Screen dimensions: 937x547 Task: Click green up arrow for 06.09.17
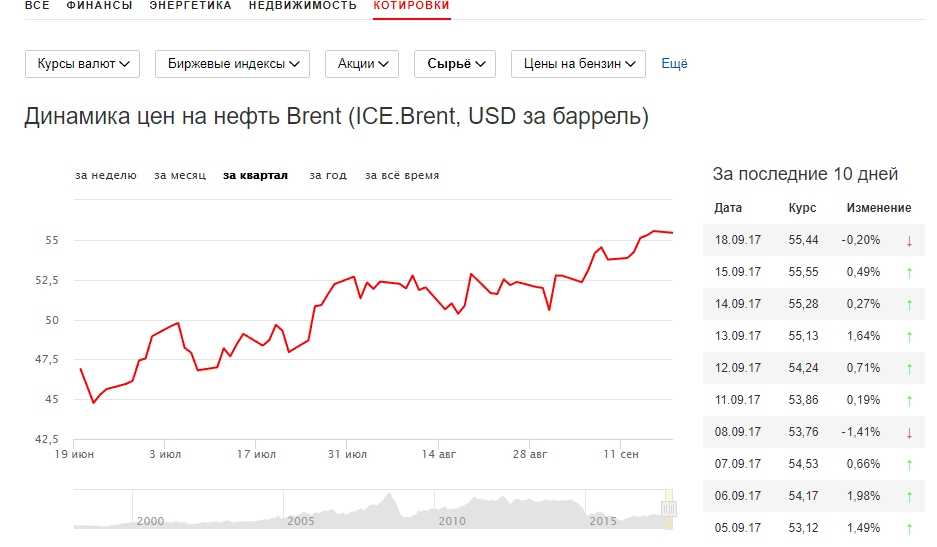pyautogui.click(x=909, y=496)
